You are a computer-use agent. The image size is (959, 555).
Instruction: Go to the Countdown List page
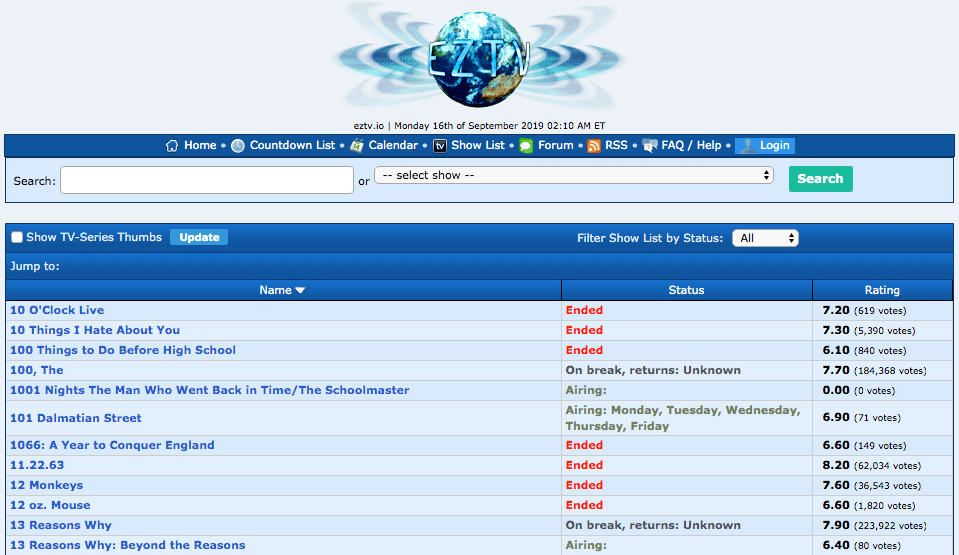point(292,146)
